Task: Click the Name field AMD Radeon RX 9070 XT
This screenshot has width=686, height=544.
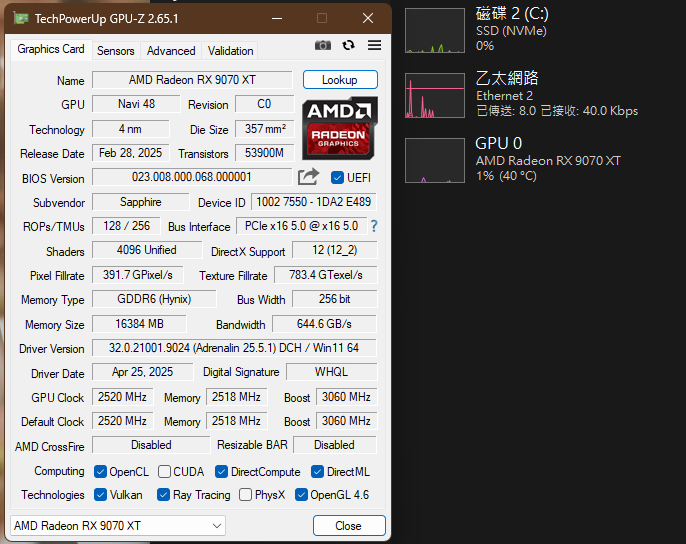Action: [x=192, y=80]
